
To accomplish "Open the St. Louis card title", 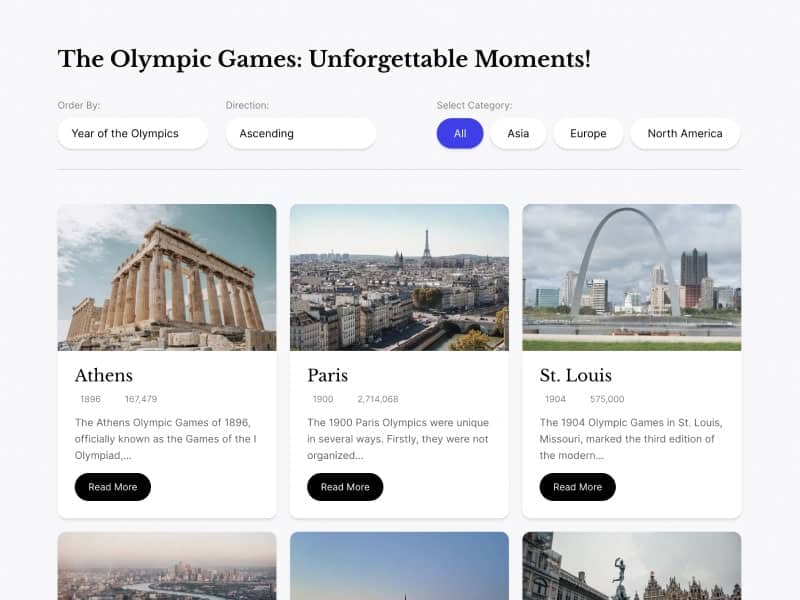I will 576,376.
